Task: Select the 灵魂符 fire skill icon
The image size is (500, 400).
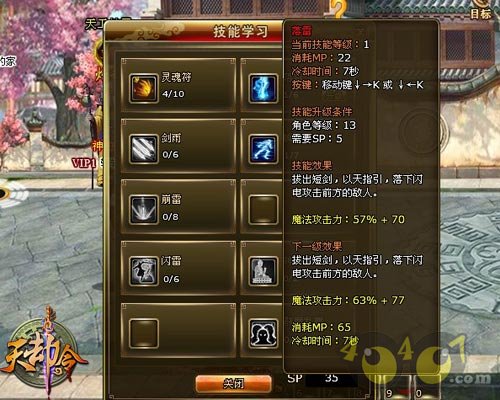Action: click(x=143, y=88)
